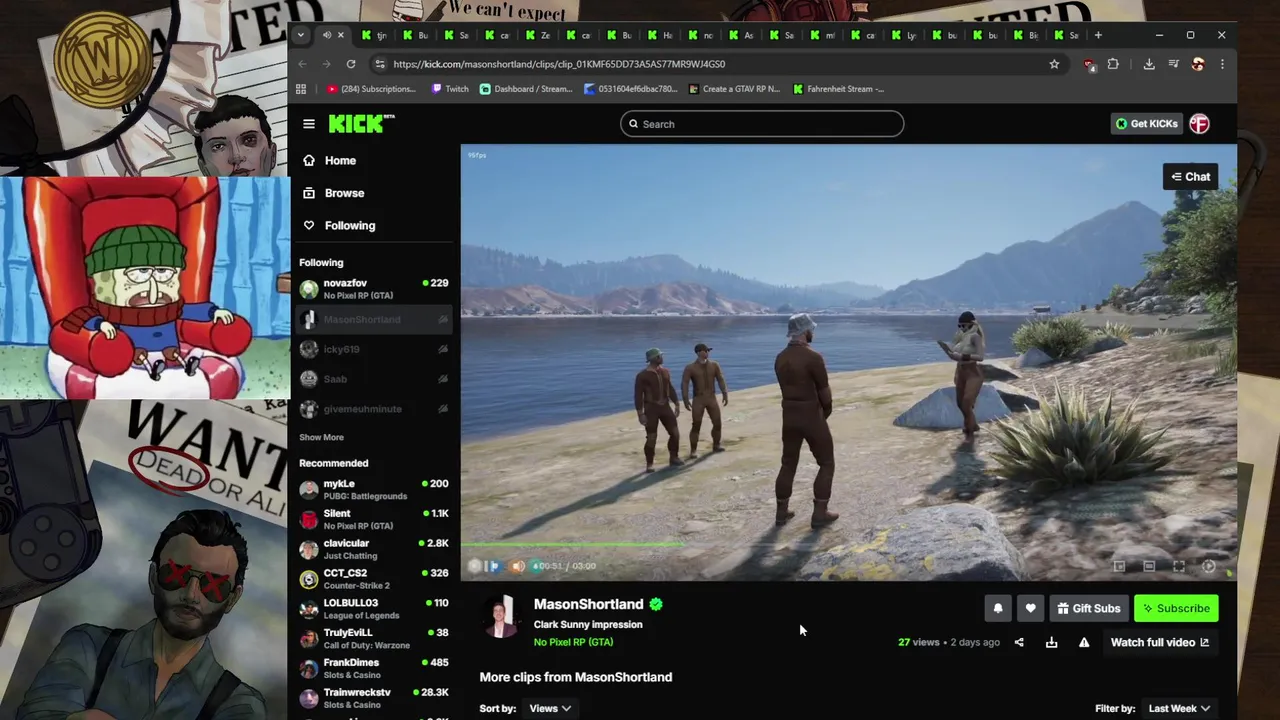Open the Chrome three-dot menu

(x=1222, y=64)
